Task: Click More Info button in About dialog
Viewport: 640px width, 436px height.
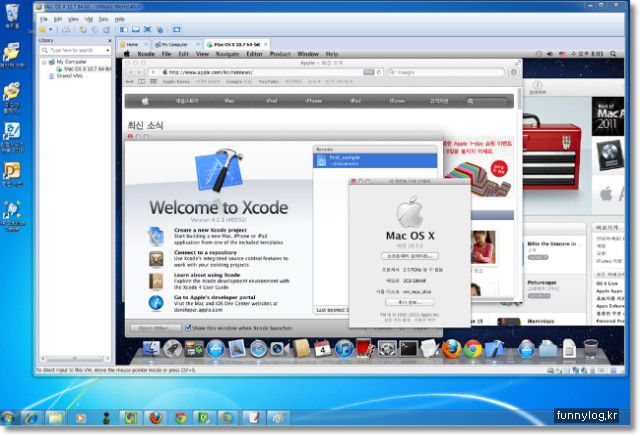Action: click(x=409, y=302)
